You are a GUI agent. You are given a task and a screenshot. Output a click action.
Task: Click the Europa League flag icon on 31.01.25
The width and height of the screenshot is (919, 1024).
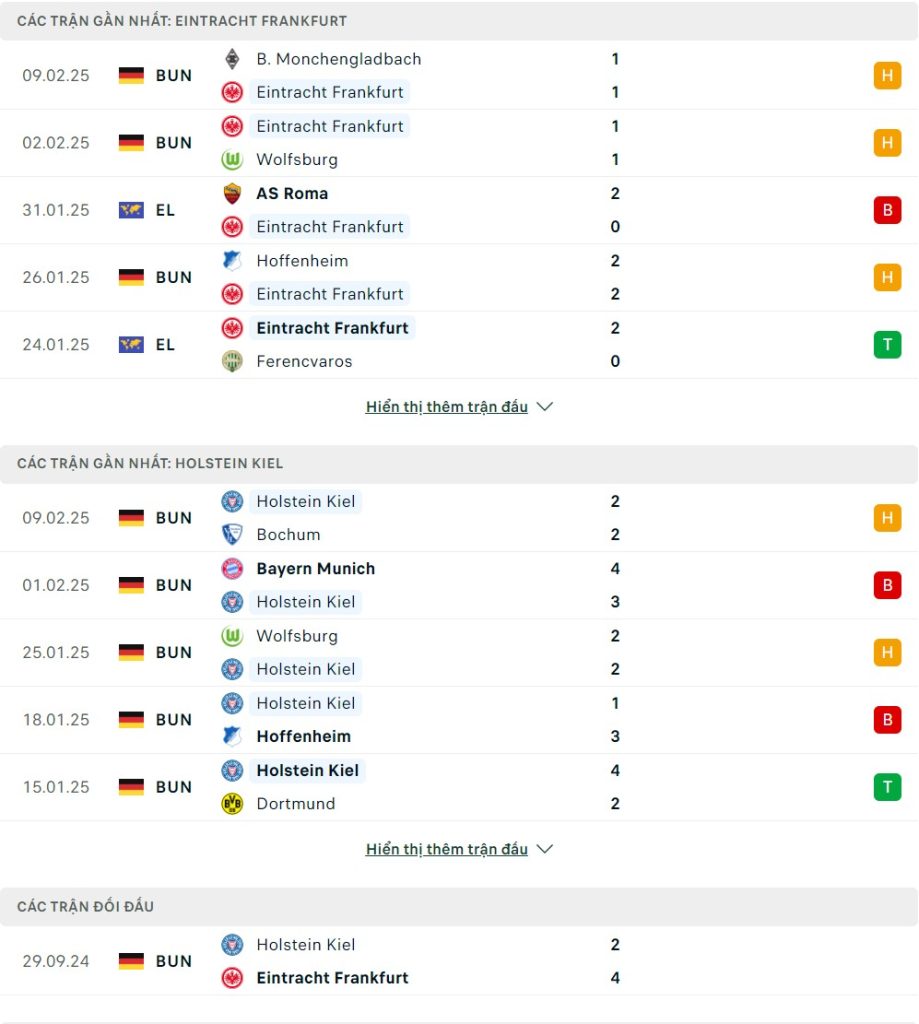coord(131,210)
